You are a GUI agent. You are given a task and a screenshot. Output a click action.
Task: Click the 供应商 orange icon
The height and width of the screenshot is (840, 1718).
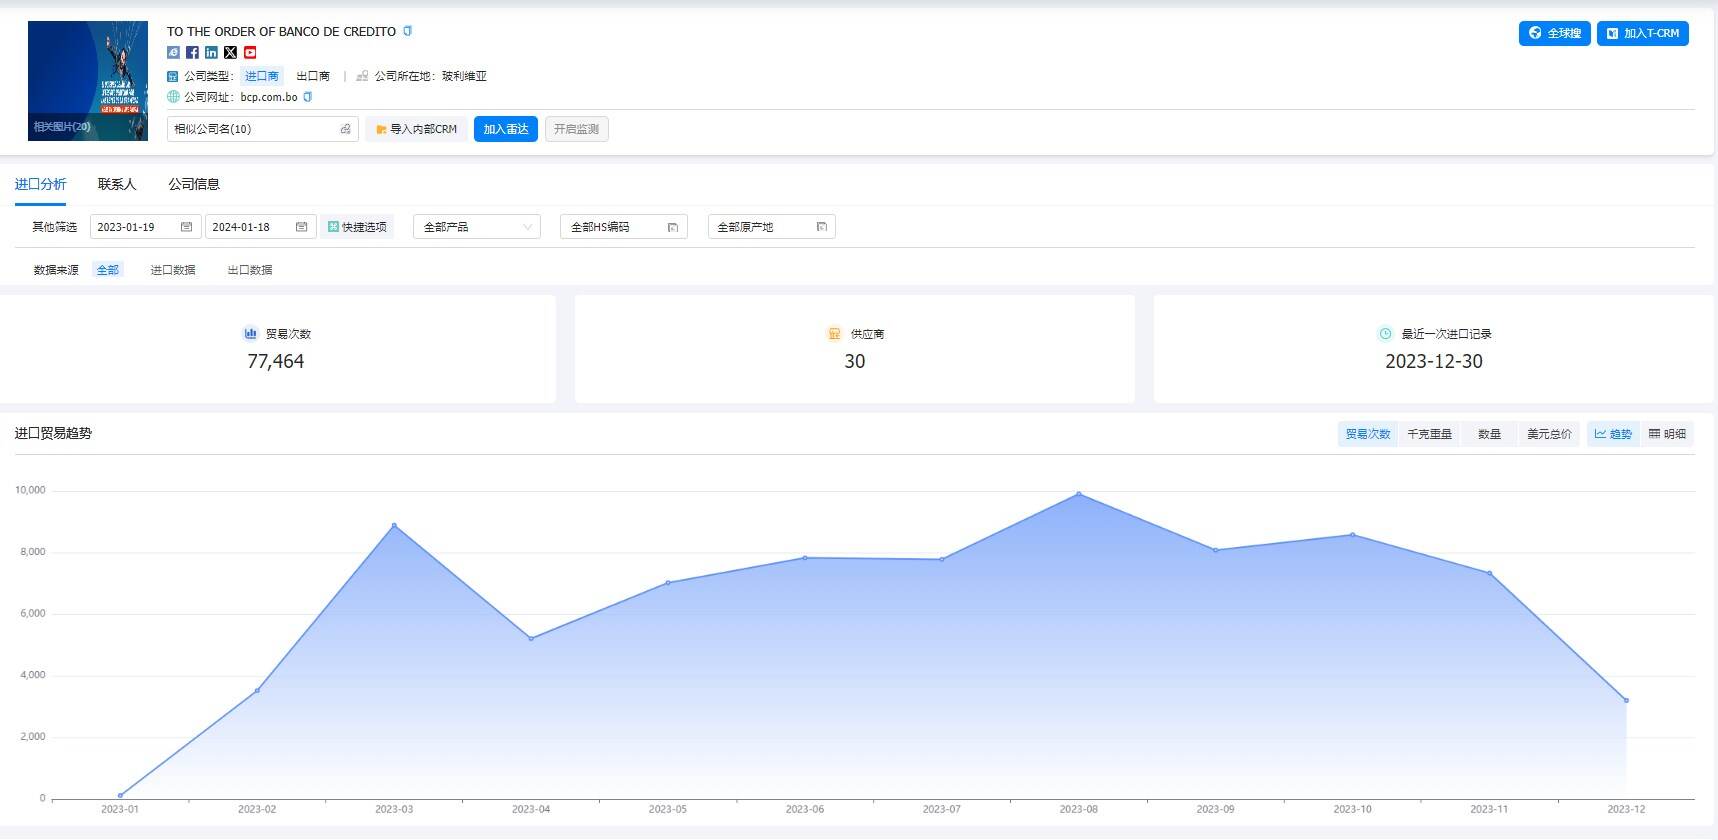[834, 333]
